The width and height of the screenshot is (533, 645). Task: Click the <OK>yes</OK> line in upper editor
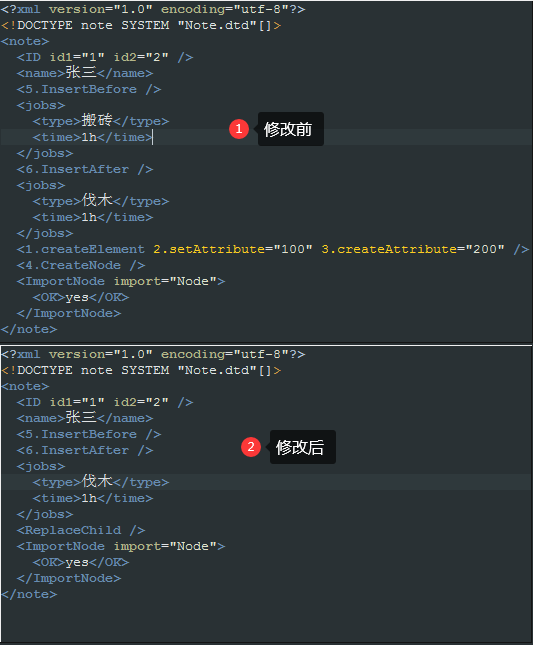point(81,297)
